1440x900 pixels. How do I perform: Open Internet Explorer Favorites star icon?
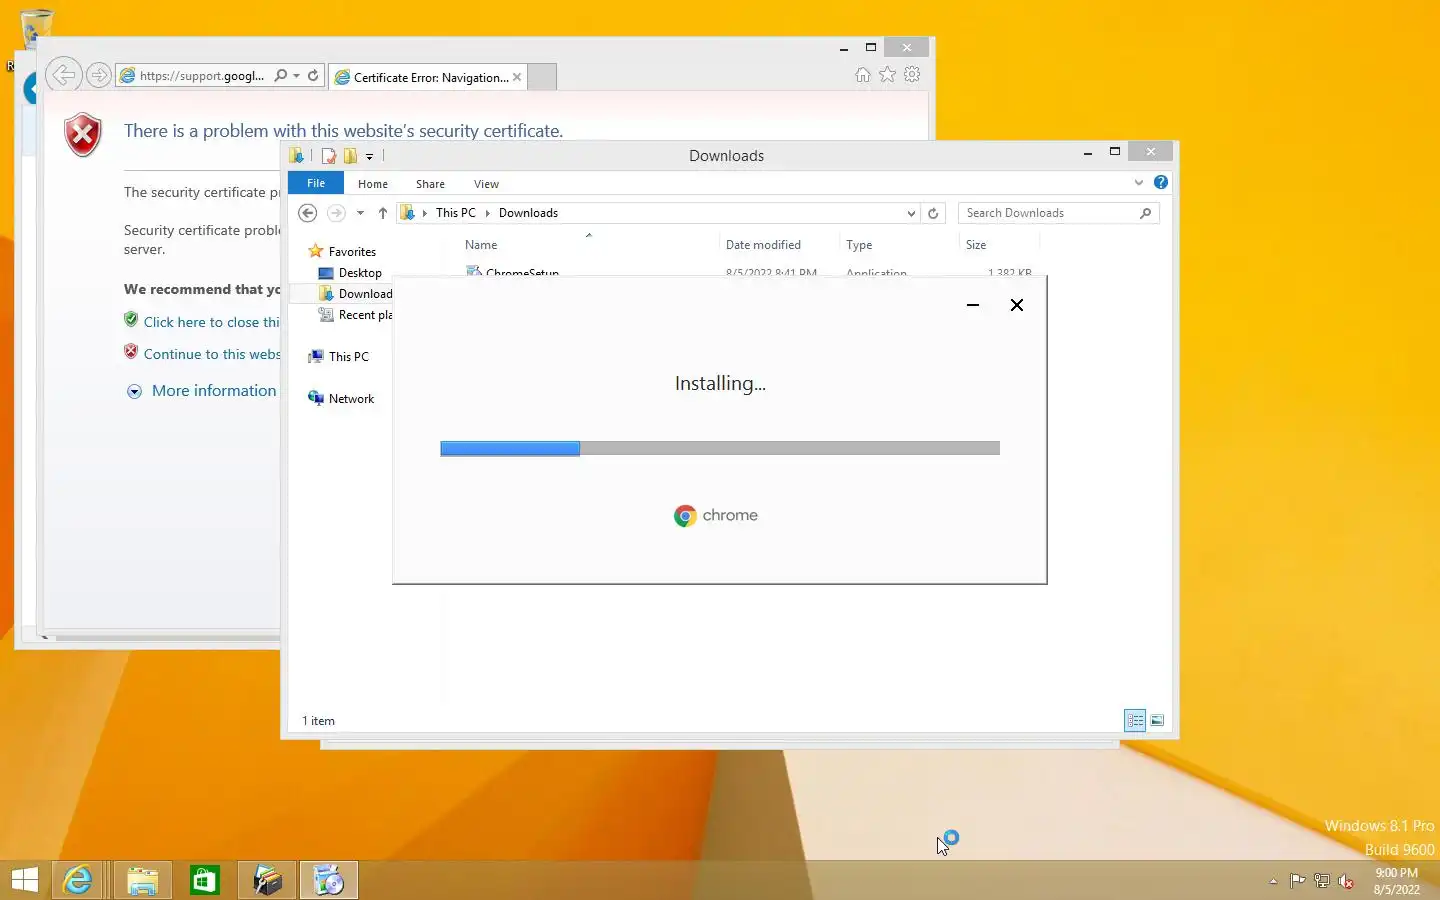pos(887,75)
